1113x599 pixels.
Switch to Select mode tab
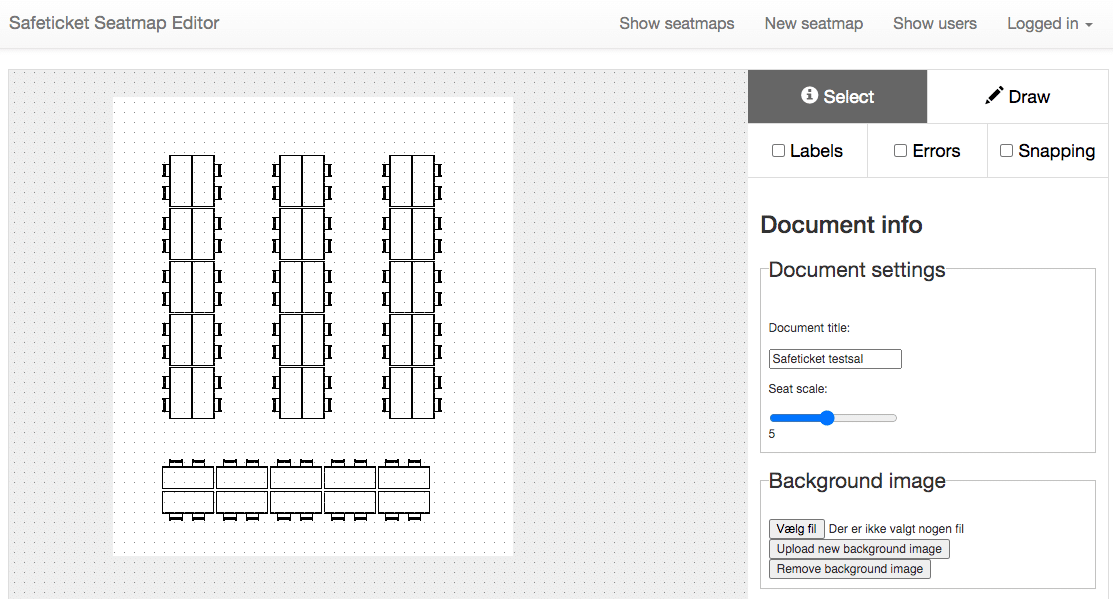point(838,97)
